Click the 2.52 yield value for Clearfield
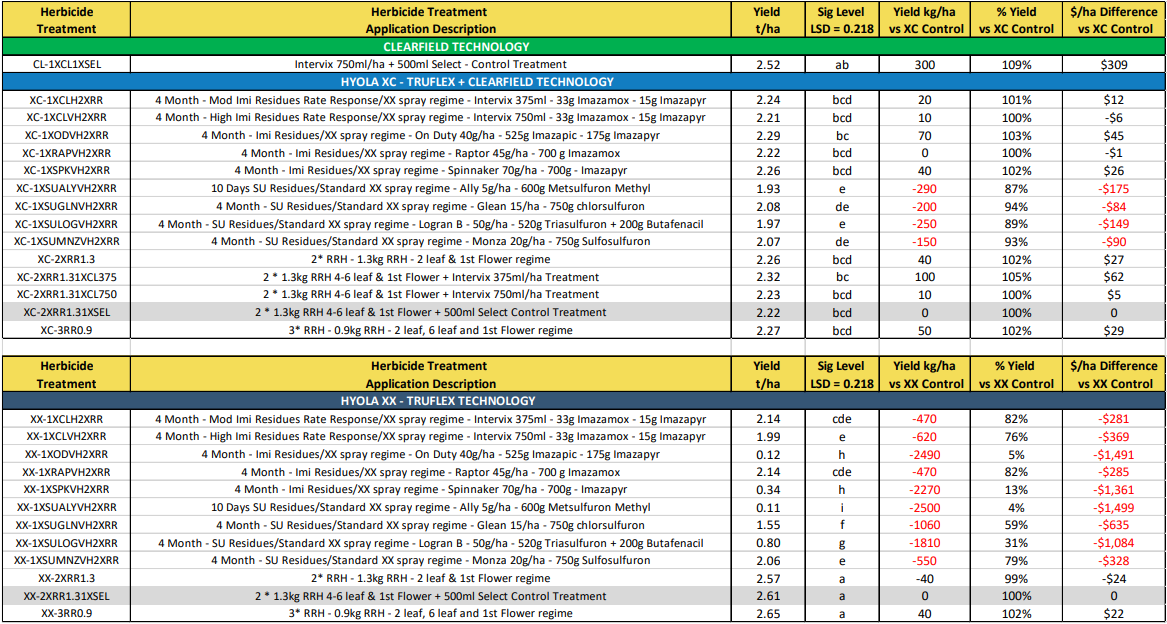1167x624 pixels. 767,64
